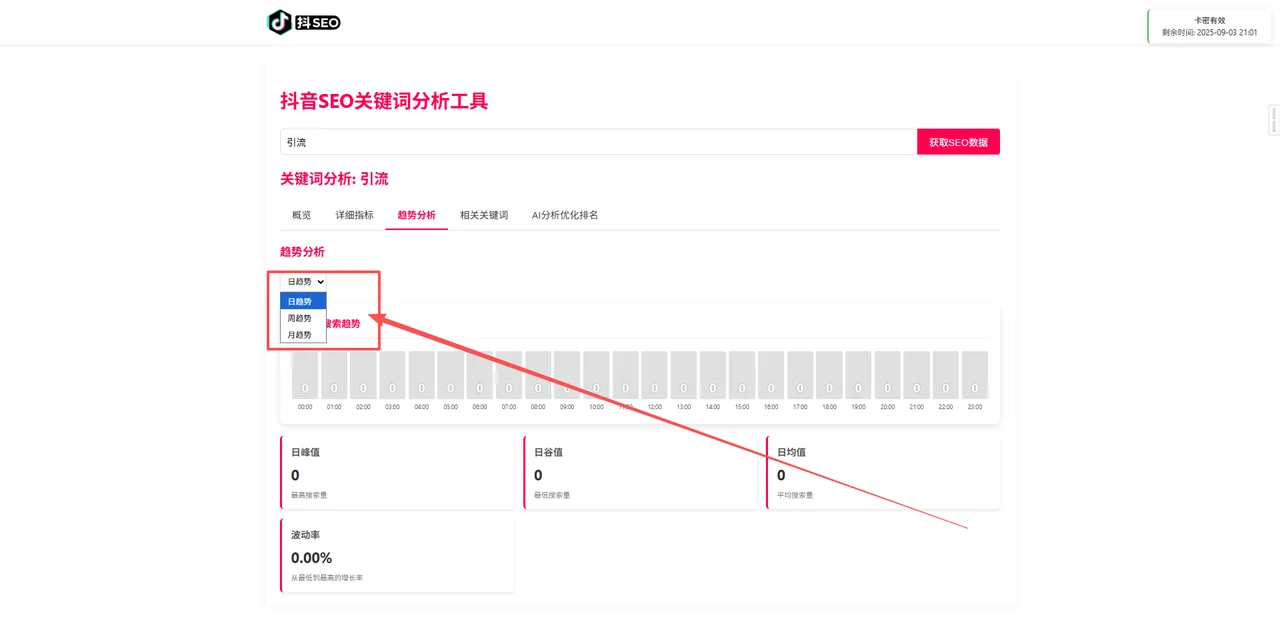
Task: Select the 13:00 bar in the trend chart
Action: coord(683,375)
